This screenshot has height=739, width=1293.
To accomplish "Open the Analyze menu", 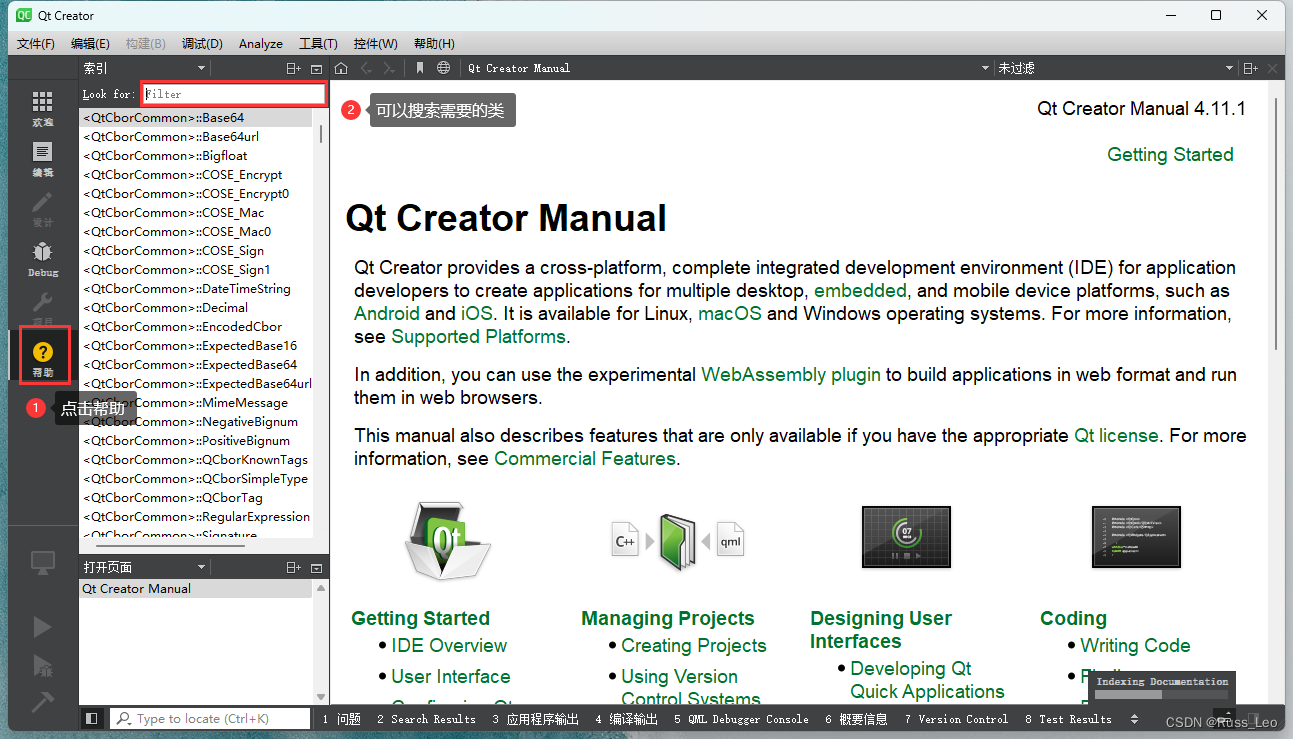I will pos(261,44).
